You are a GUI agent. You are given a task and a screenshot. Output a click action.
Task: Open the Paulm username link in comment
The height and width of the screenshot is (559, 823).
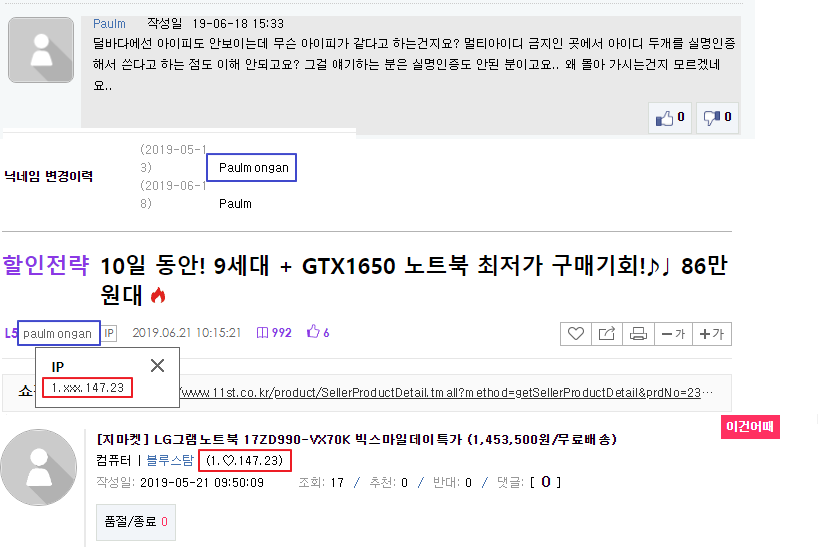coord(109,24)
